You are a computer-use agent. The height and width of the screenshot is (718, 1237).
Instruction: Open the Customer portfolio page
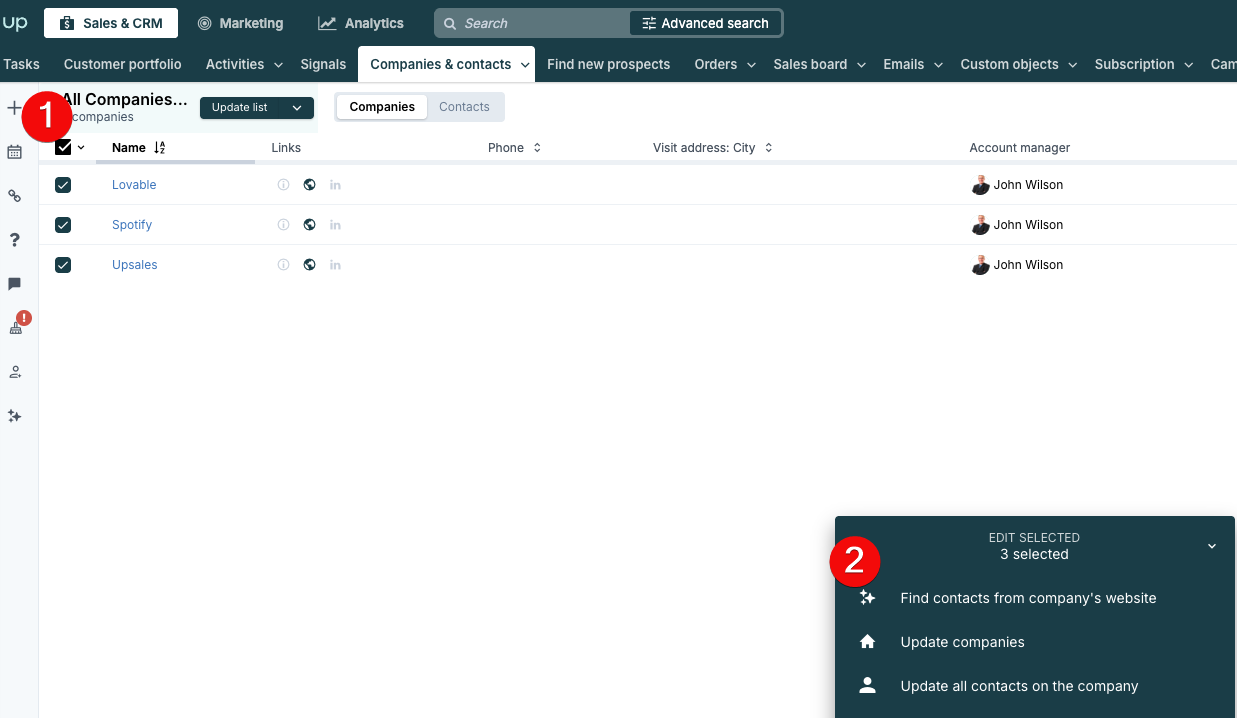click(123, 64)
